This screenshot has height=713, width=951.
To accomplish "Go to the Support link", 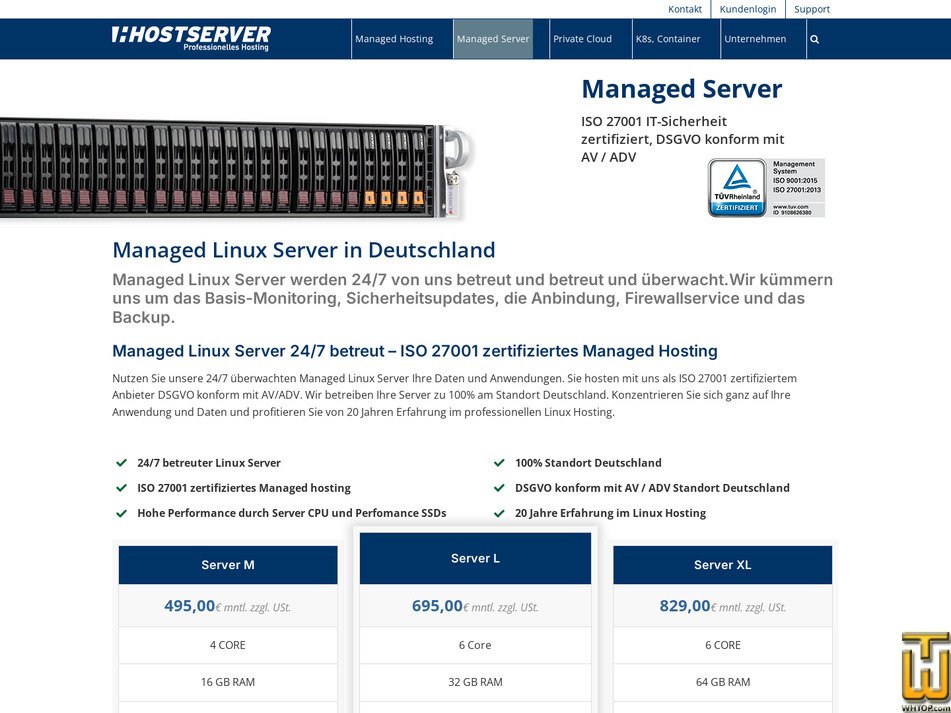I will click(x=812, y=9).
